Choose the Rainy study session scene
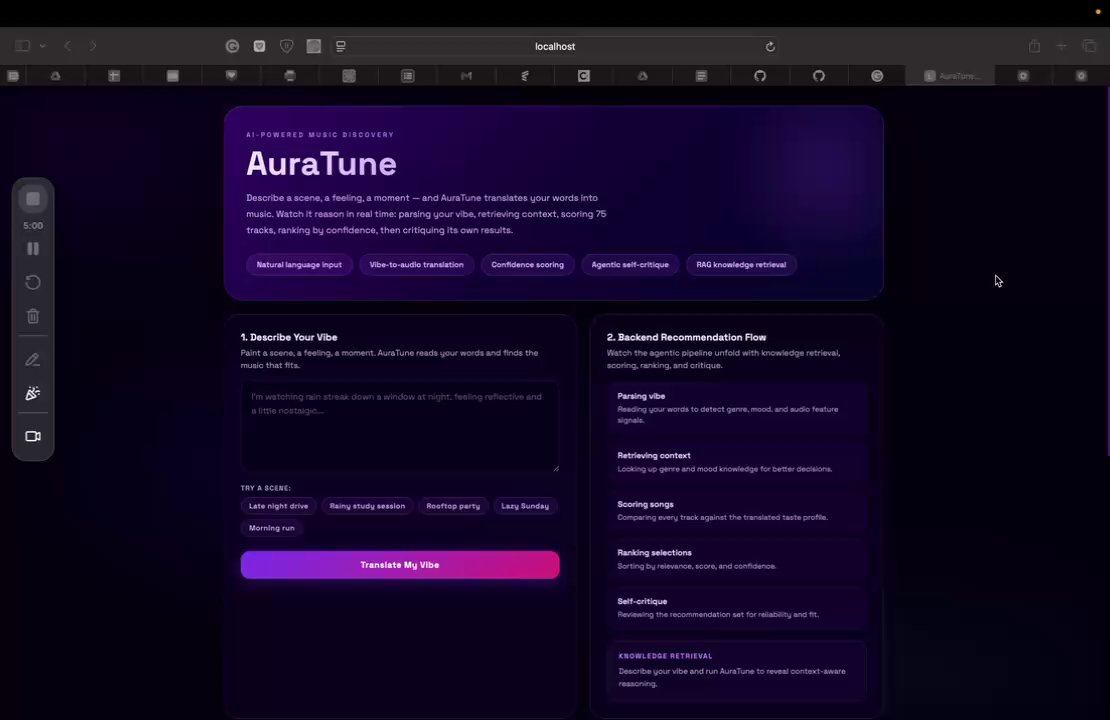 pyautogui.click(x=367, y=506)
